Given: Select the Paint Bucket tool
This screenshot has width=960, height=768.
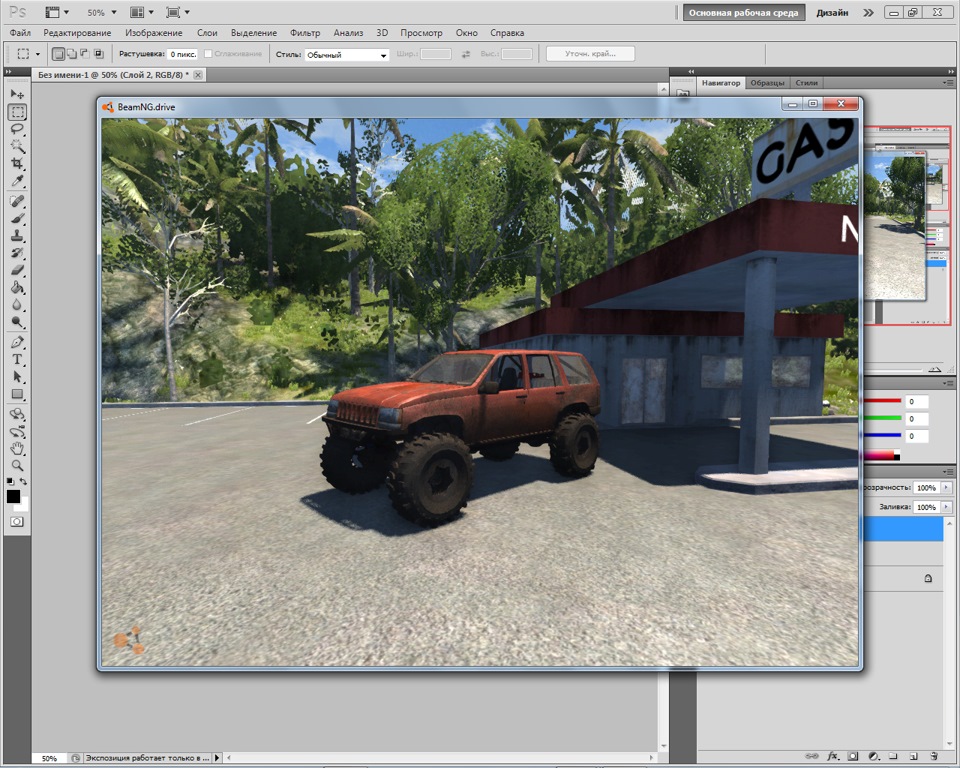Looking at the screenshot, I should (x=17, y=287).
